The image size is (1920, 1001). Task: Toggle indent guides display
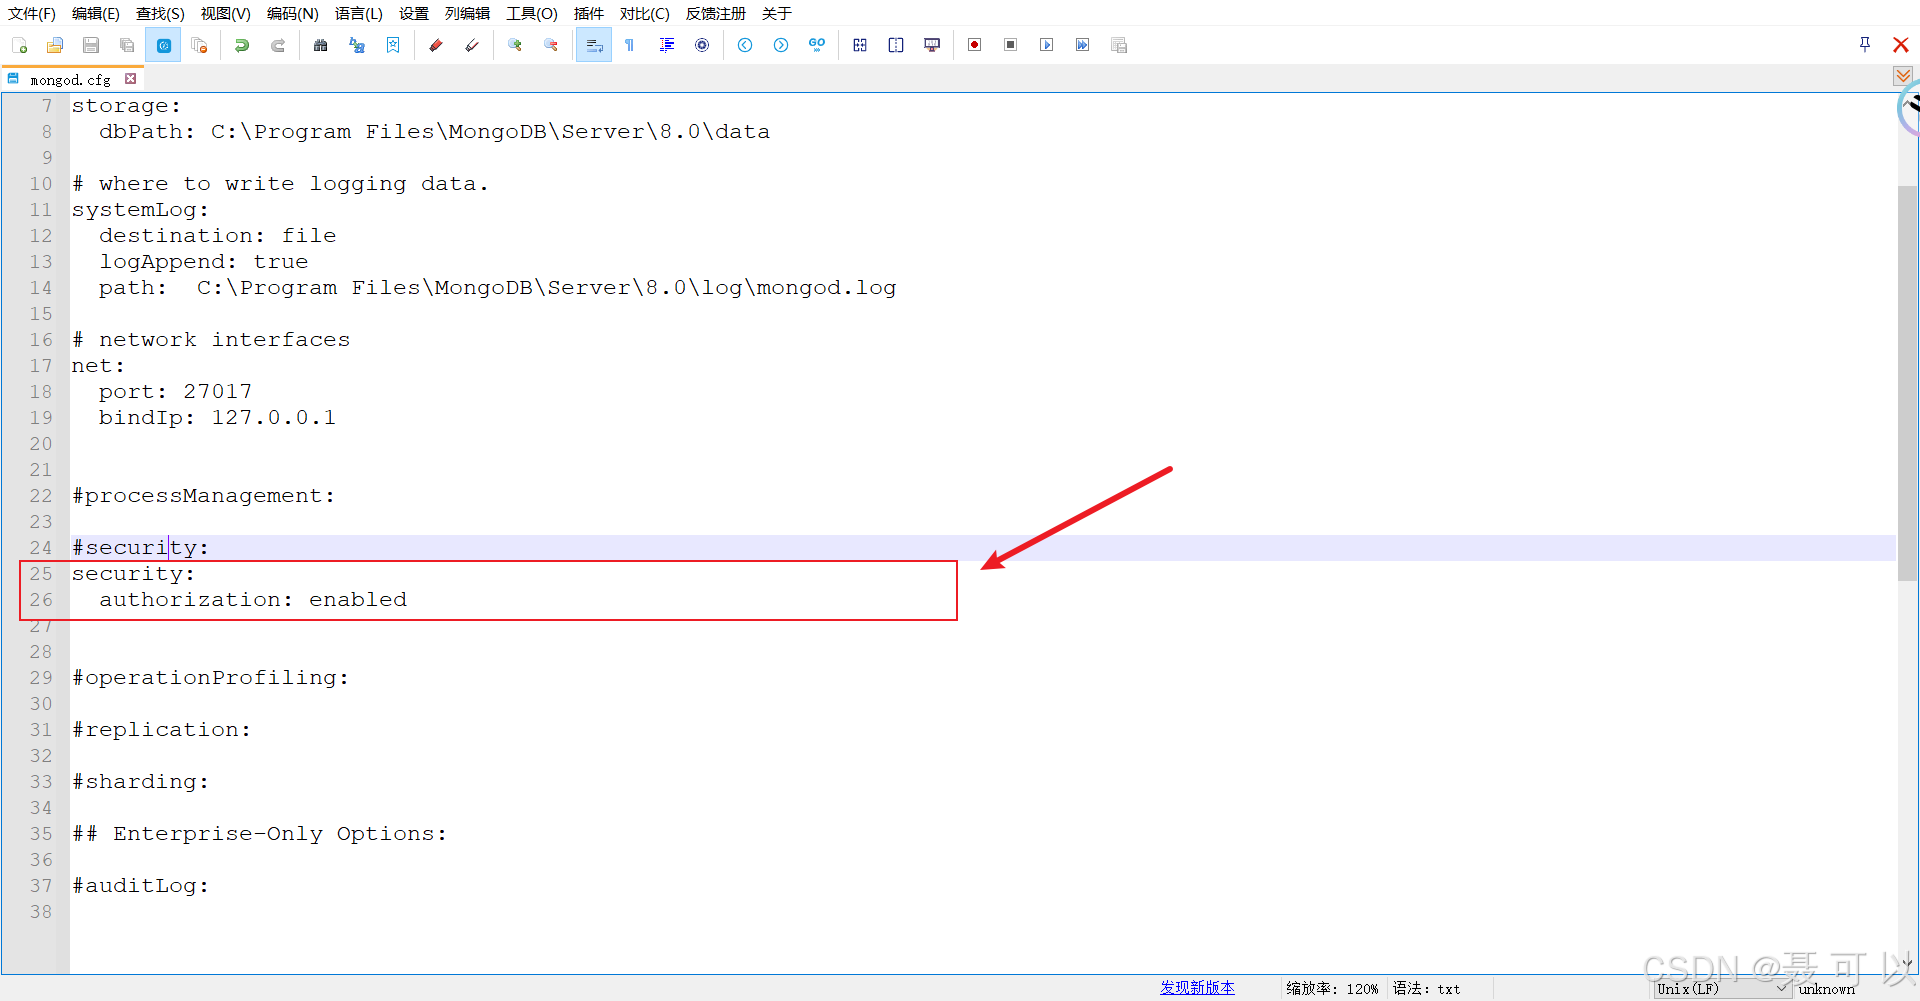pyautogui.click(x=666, y=45)
